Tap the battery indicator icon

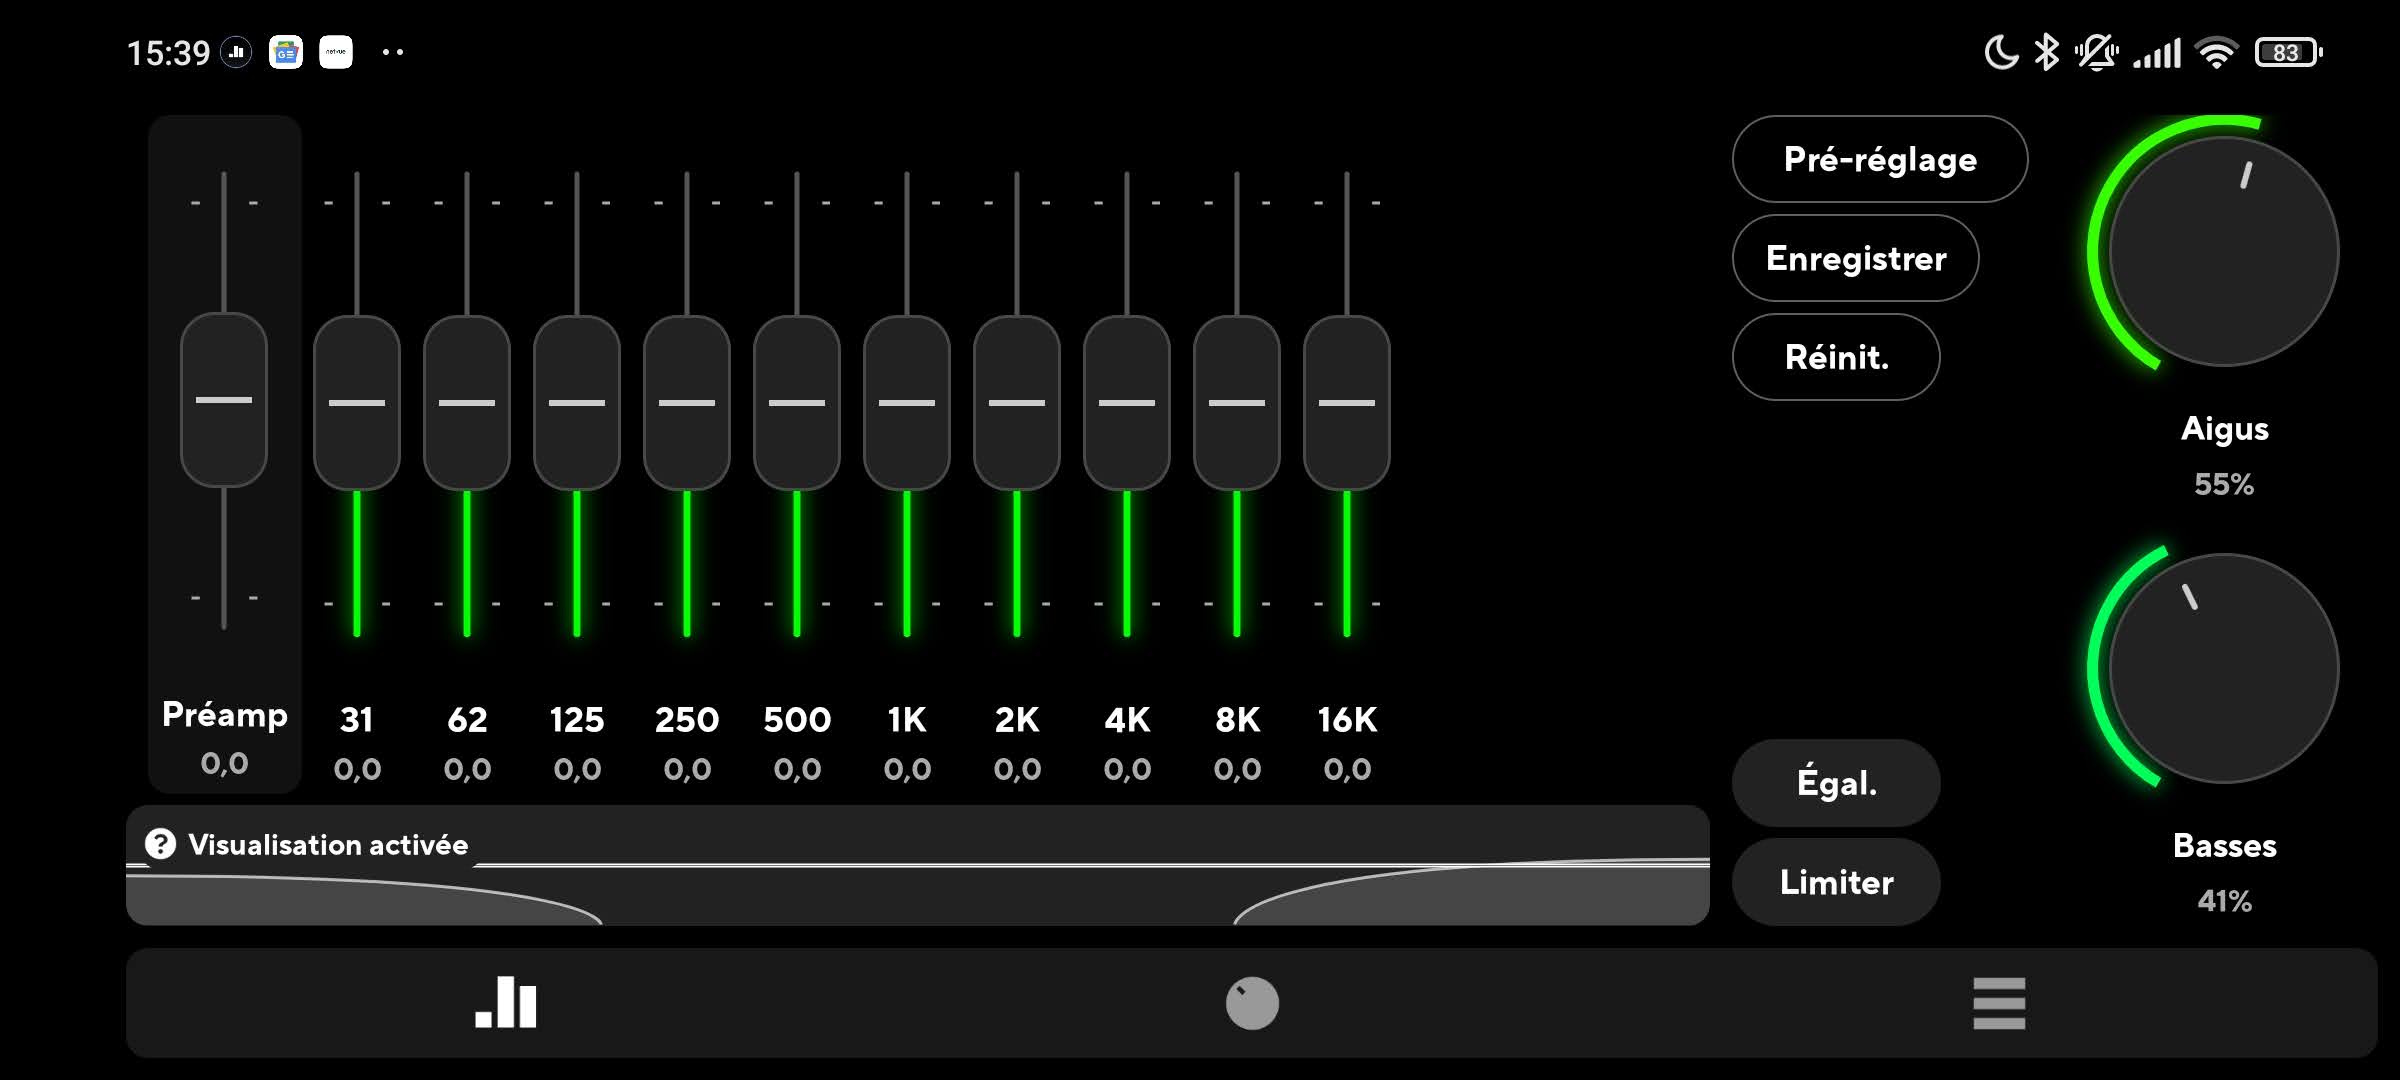[2287, 52]
